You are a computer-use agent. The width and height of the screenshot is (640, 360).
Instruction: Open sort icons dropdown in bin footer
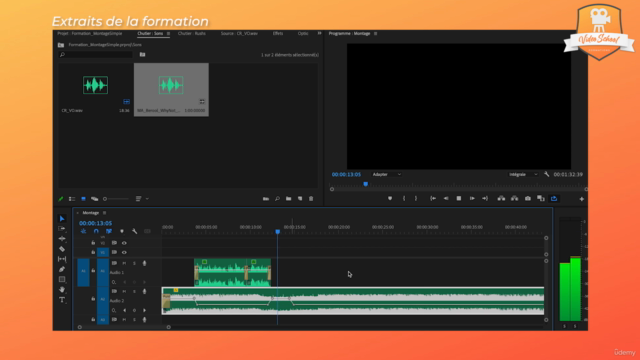pyautogui.click(x=142, y=199)
